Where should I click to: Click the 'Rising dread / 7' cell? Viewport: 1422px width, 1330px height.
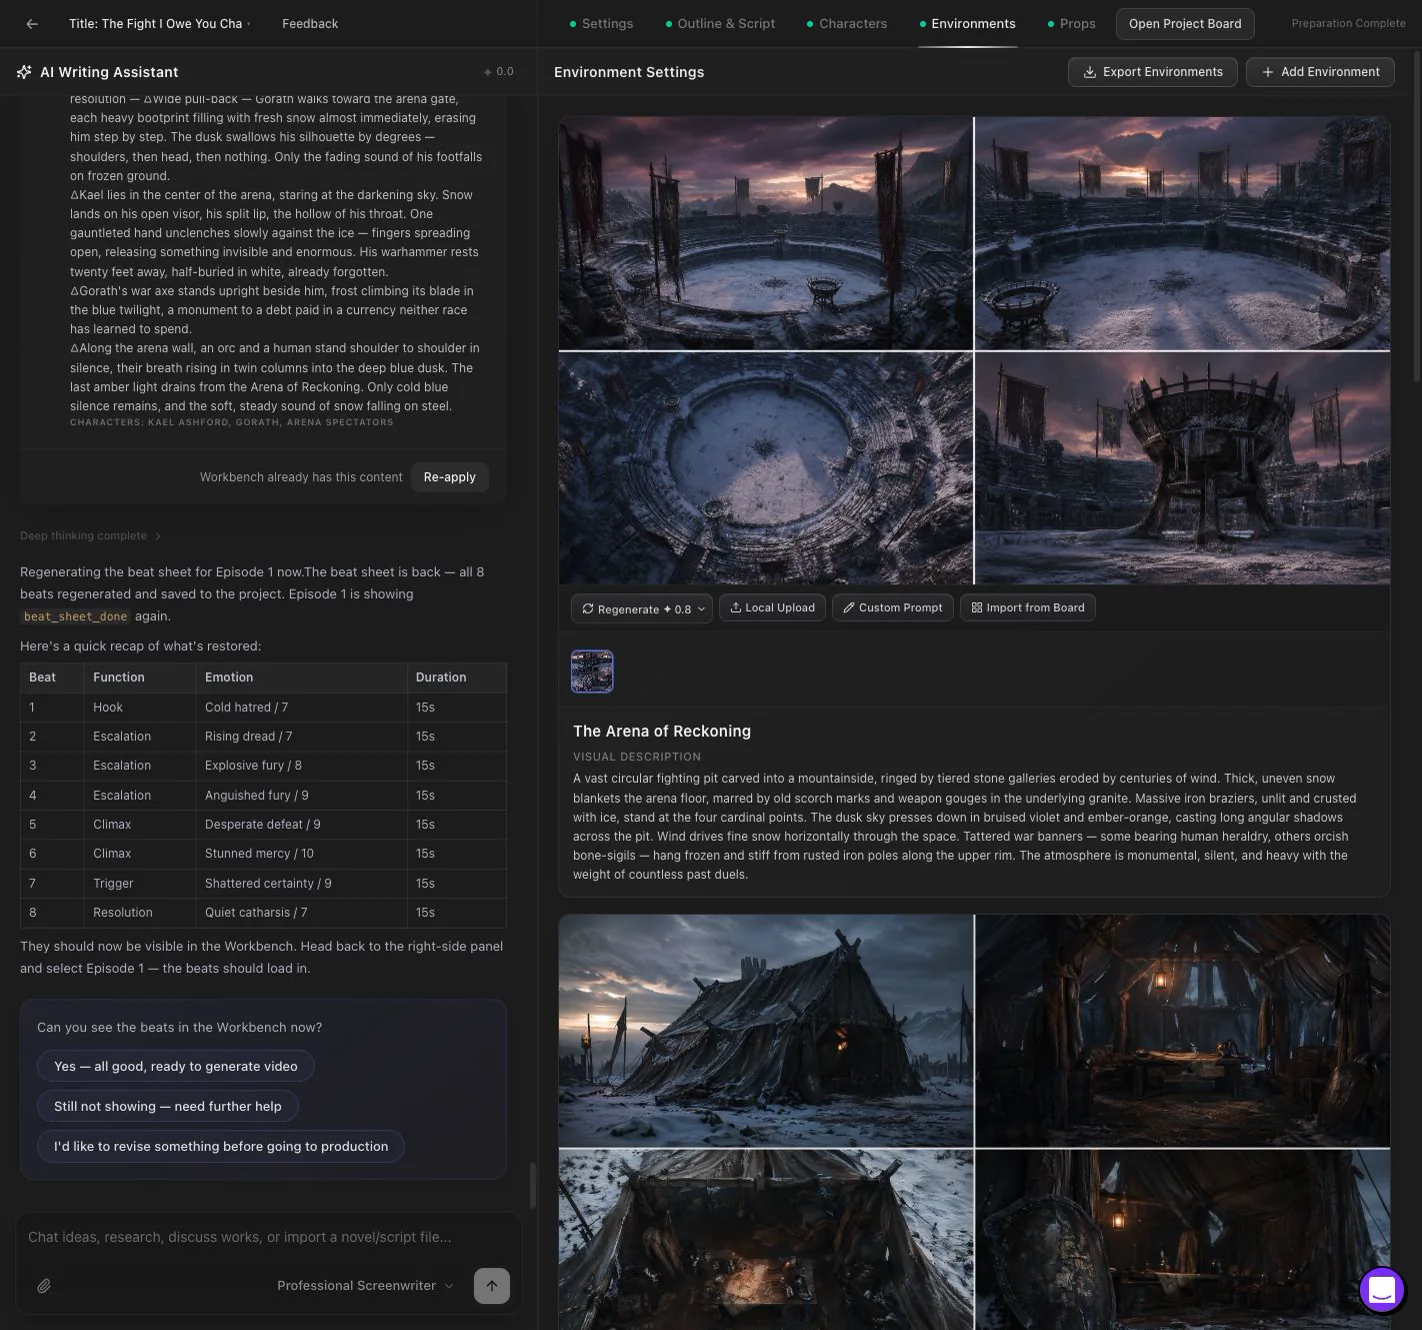point(301,736)
